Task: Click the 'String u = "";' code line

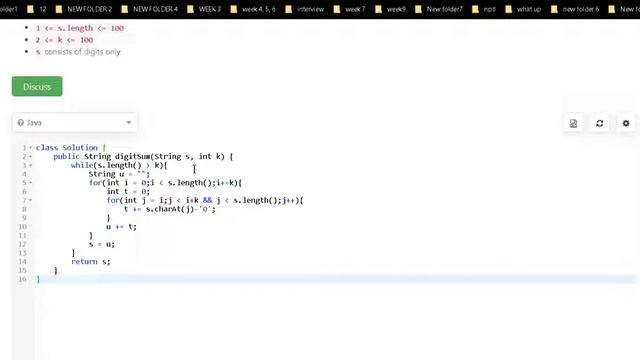Action: (x=119, y=174)
